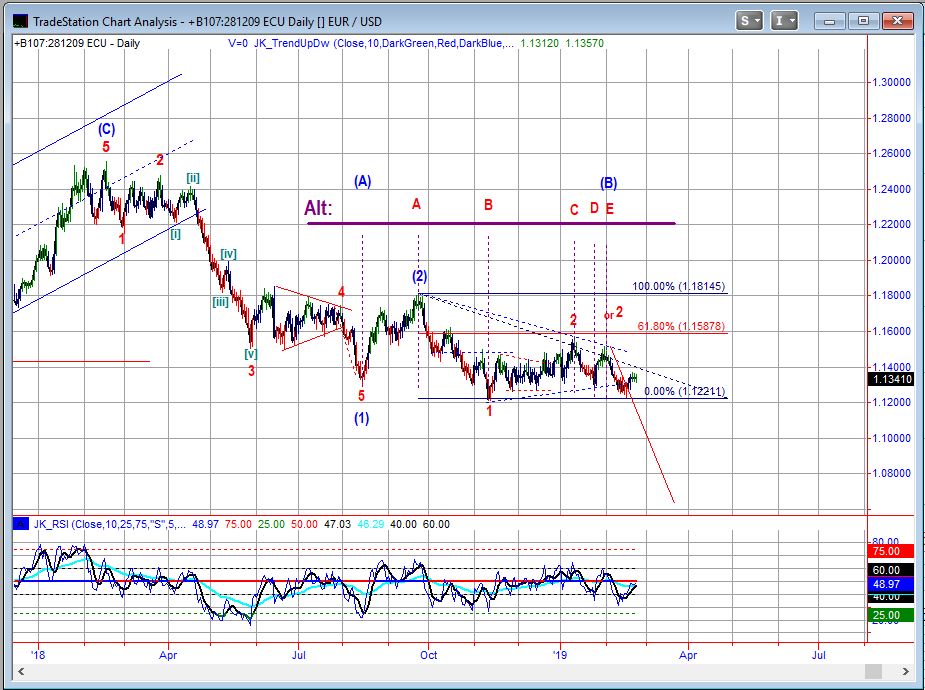This screenshot has width=925, height=690.
Task: Minimize the Chart Analysis window
Action: 829,21
